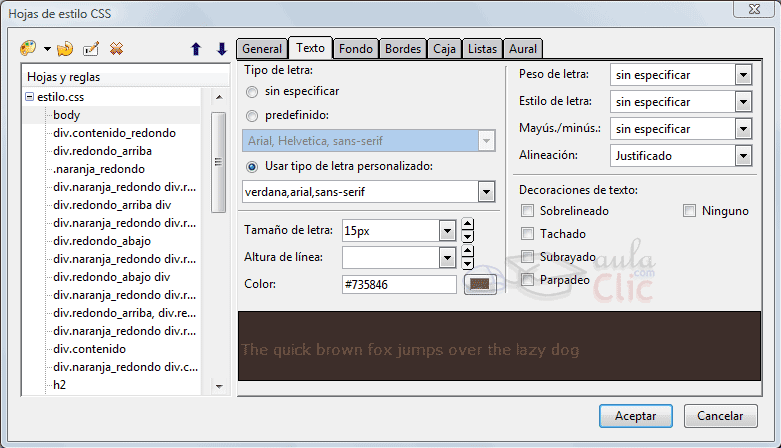This screenshot has width=781, height=448.
Task: Increase font size with the up stepper
Action: tap(468, 224)
